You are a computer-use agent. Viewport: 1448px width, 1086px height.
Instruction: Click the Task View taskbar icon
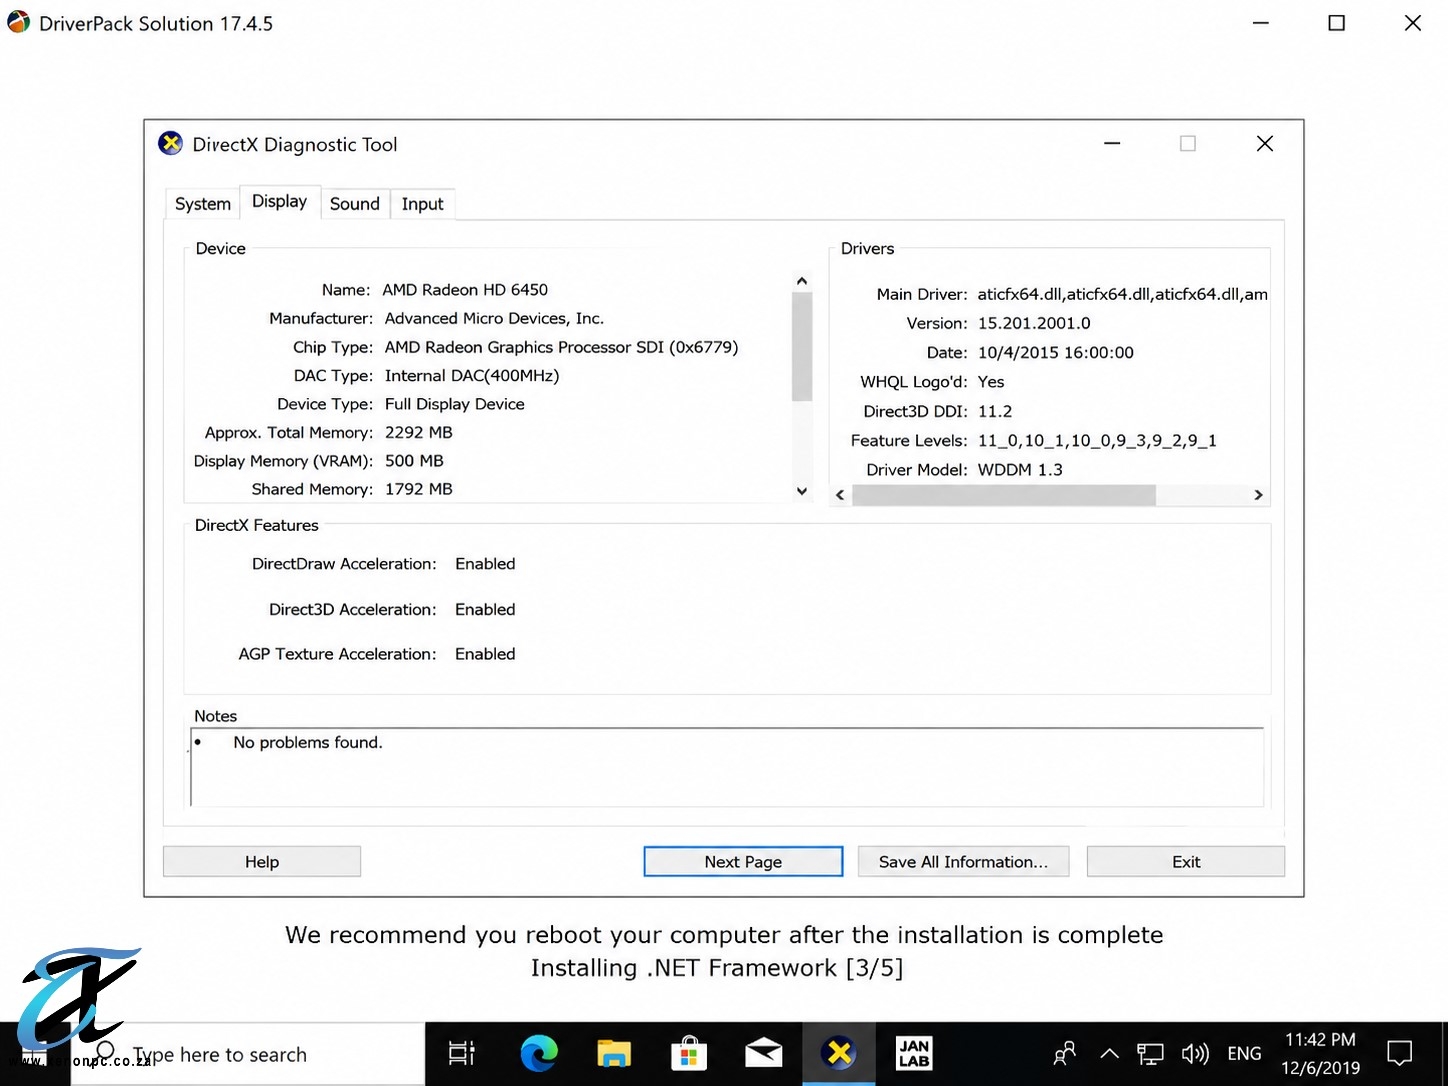(x=462, y=1053)
